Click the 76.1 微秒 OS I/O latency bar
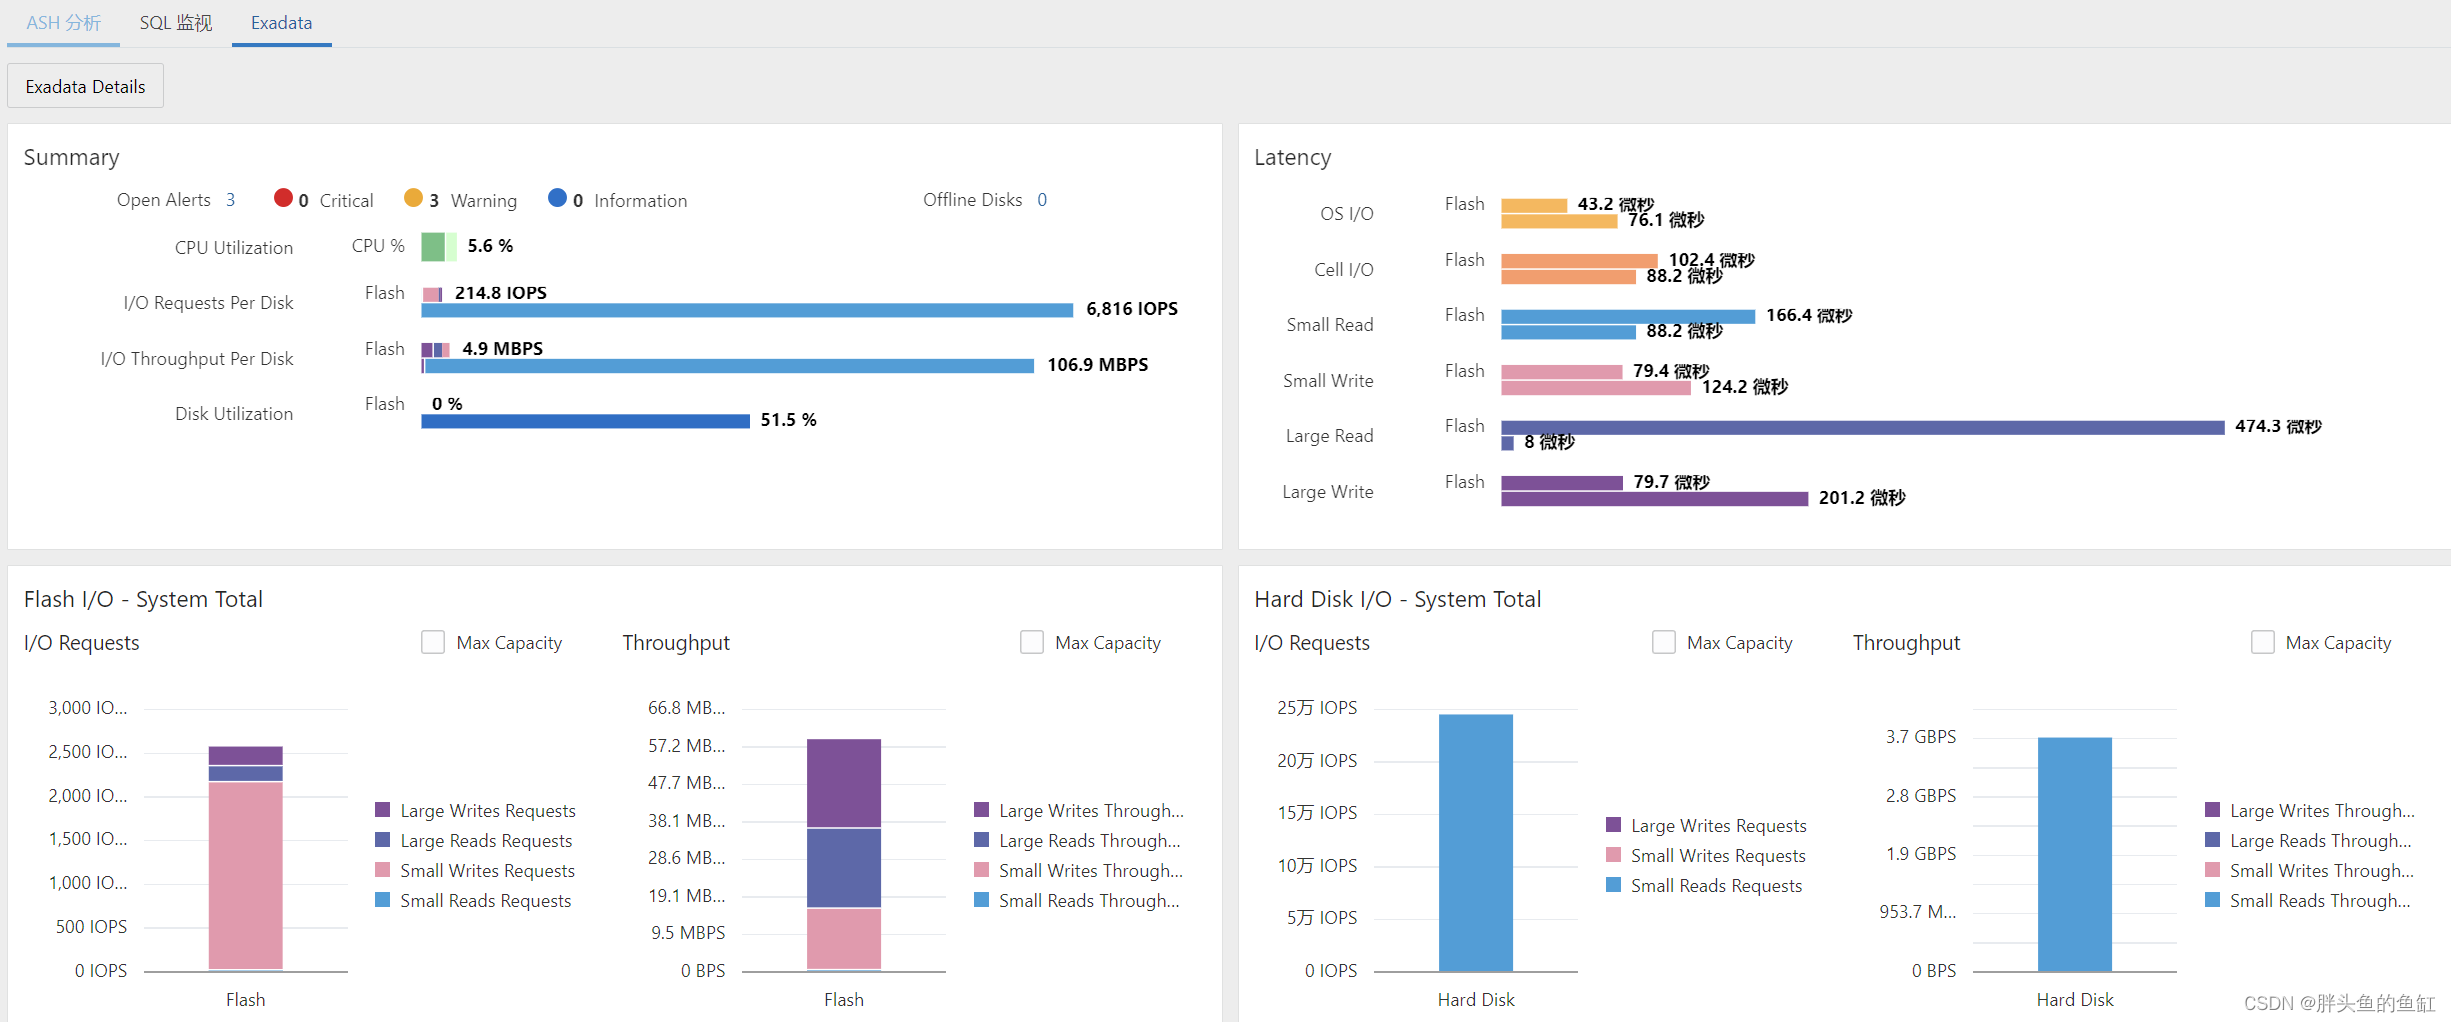This screenshot has width=2451, height=1022. (1559, 221)
